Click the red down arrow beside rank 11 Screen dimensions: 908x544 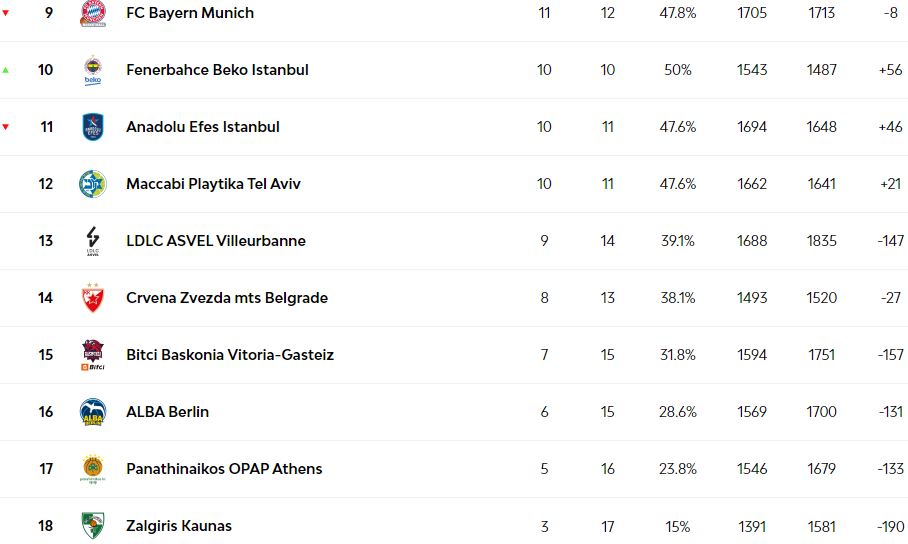click(x=6, y=127)
